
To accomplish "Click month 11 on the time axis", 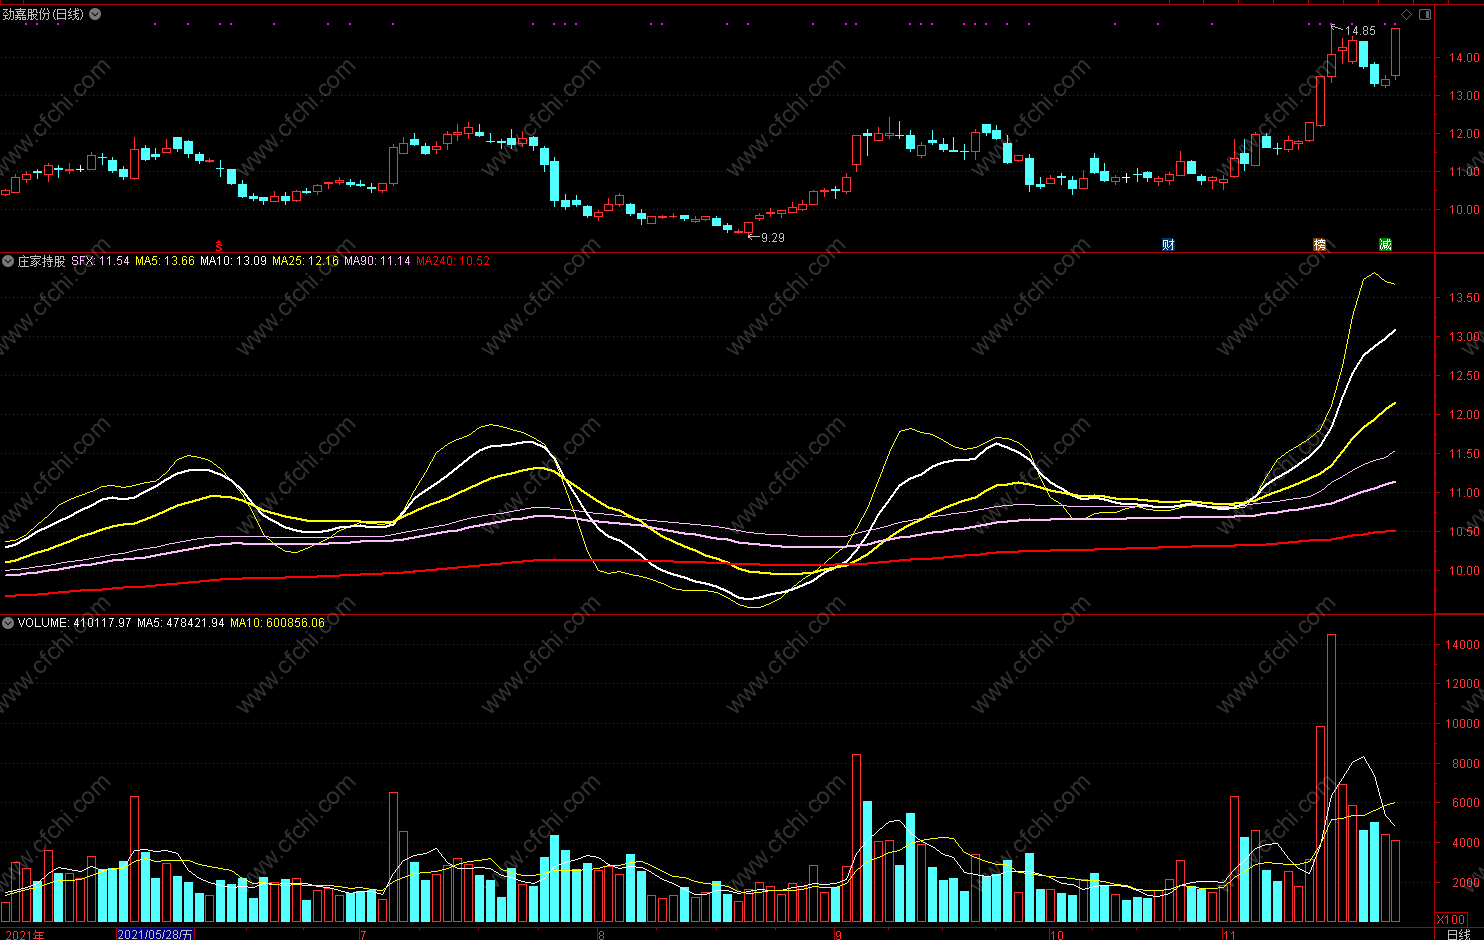I will point(1229,935).
